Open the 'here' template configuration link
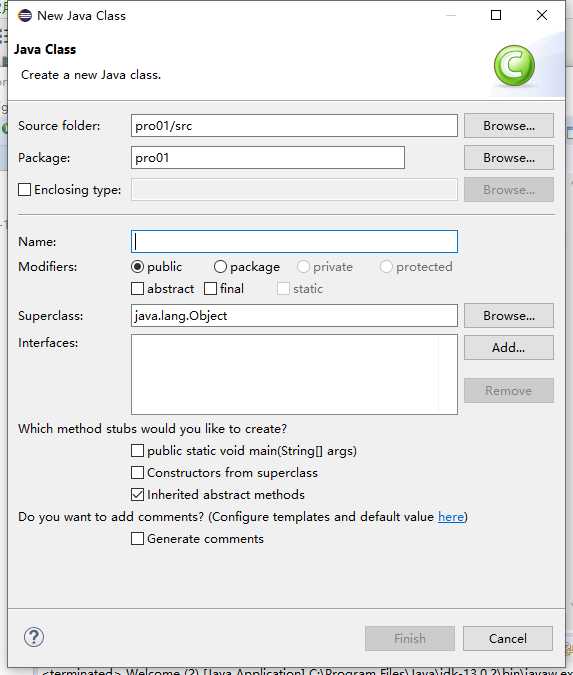Screen dimensions: 573x675 (x=451, y=517)
